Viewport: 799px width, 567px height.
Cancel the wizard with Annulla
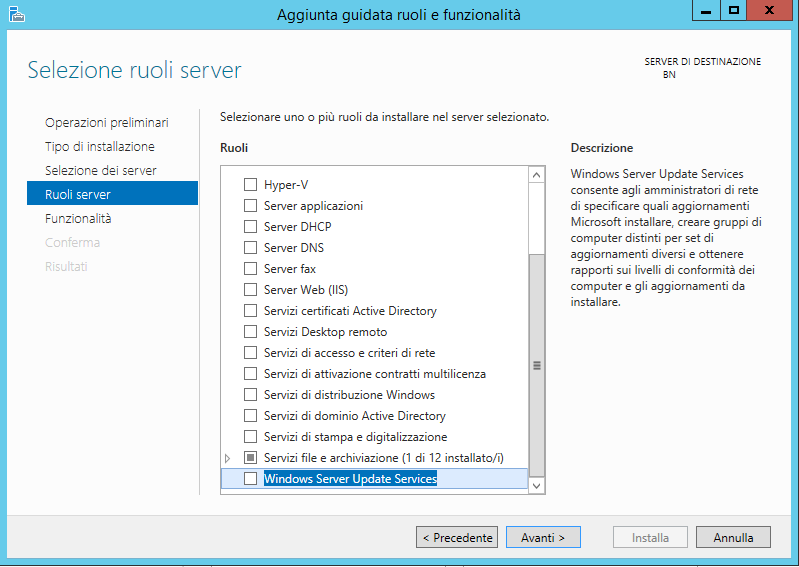pos(733,537)
